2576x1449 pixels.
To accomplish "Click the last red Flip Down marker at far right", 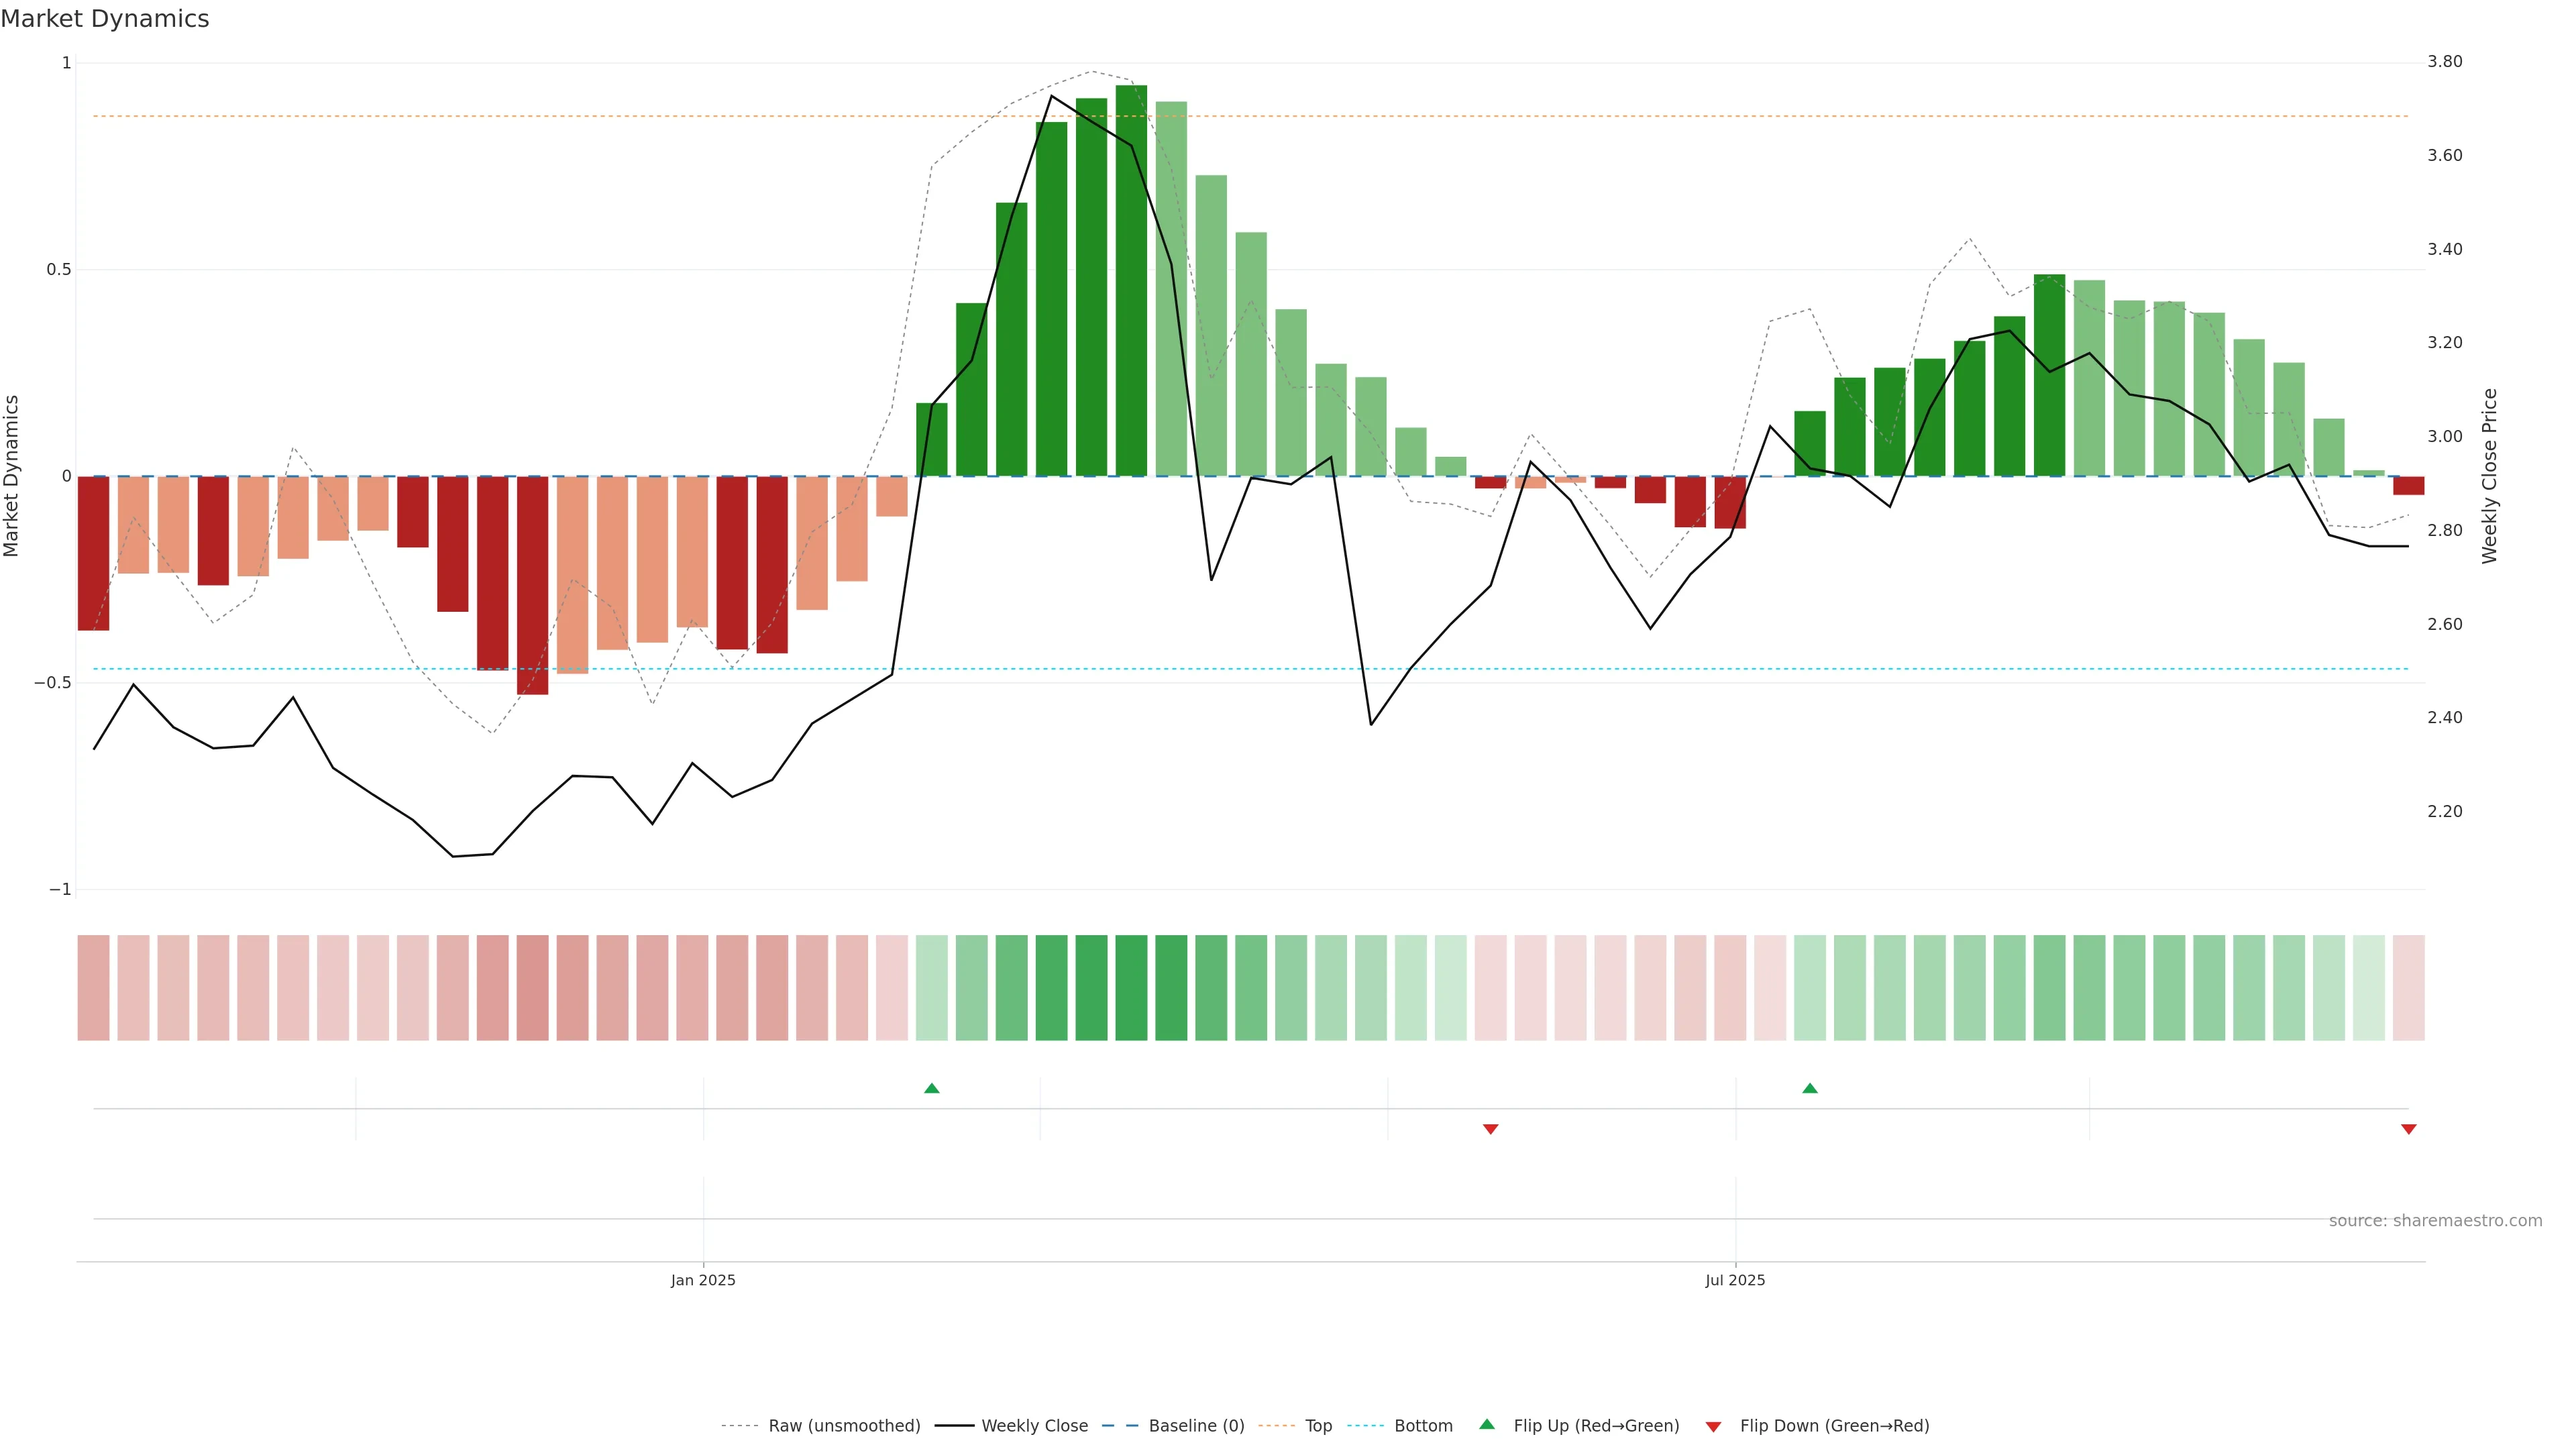I will click(x=2408, y=1129).
